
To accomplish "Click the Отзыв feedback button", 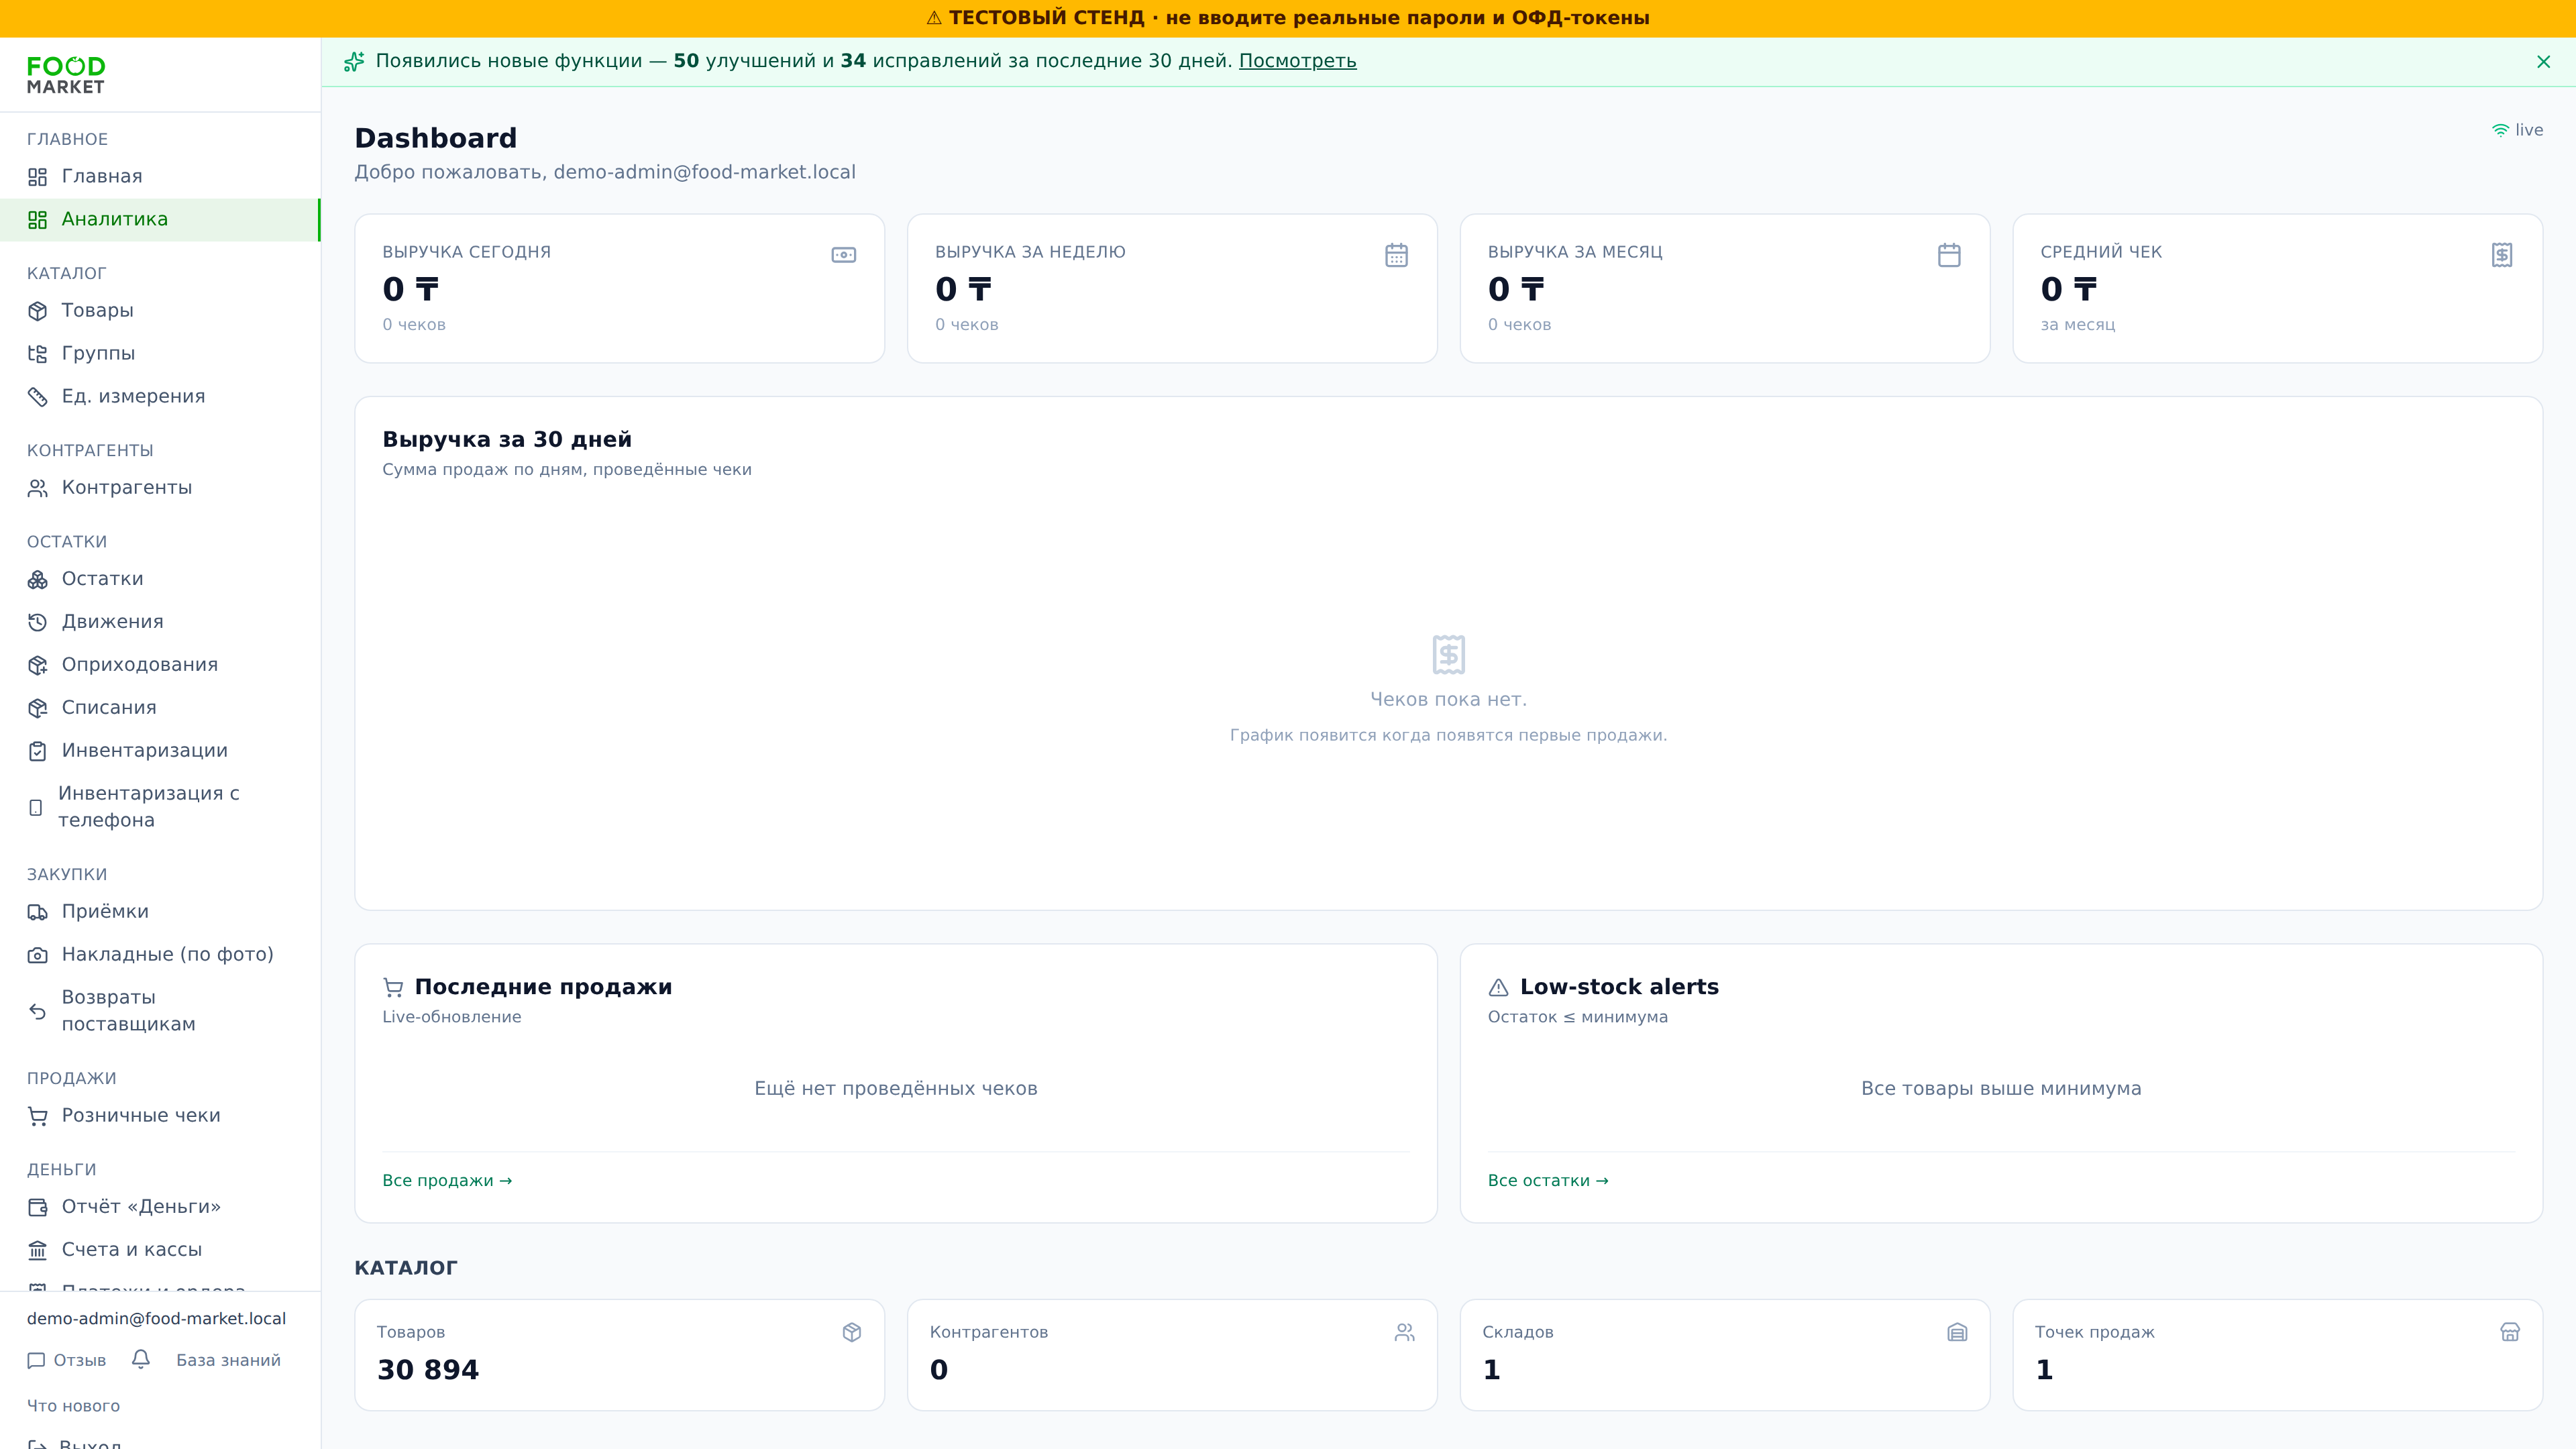I will tap(66, 1360).
